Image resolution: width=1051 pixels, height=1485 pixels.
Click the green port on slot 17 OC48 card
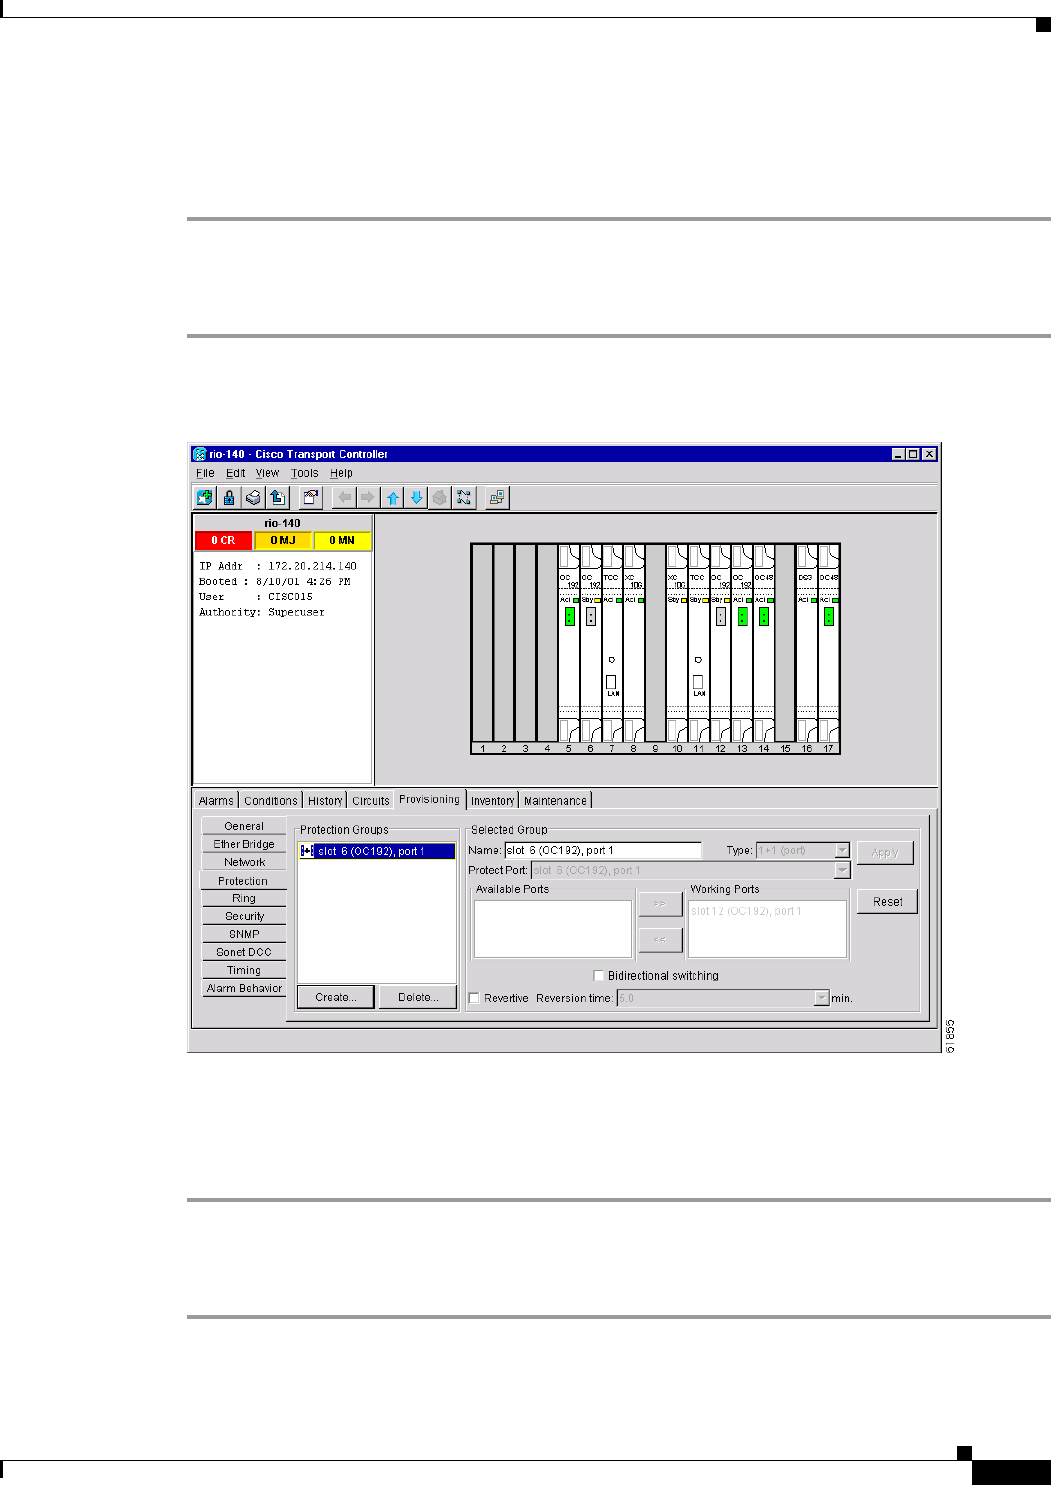click(x=828, y=616)
